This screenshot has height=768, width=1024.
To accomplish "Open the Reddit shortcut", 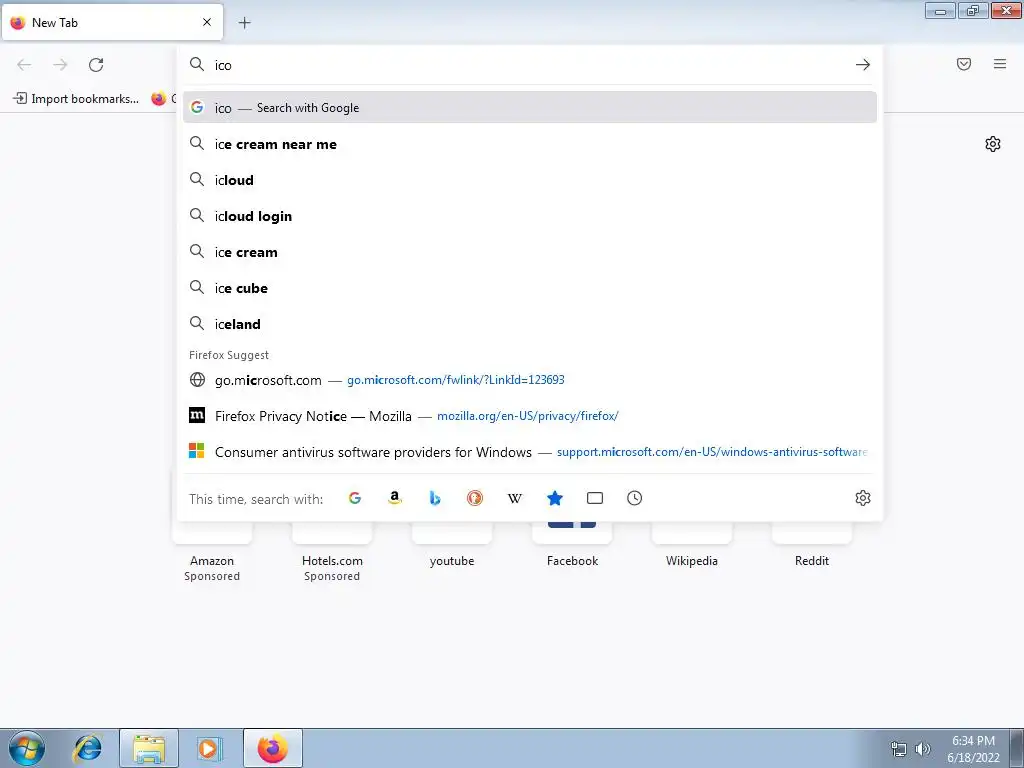I will pyautogui.click(x=812, y=545).
